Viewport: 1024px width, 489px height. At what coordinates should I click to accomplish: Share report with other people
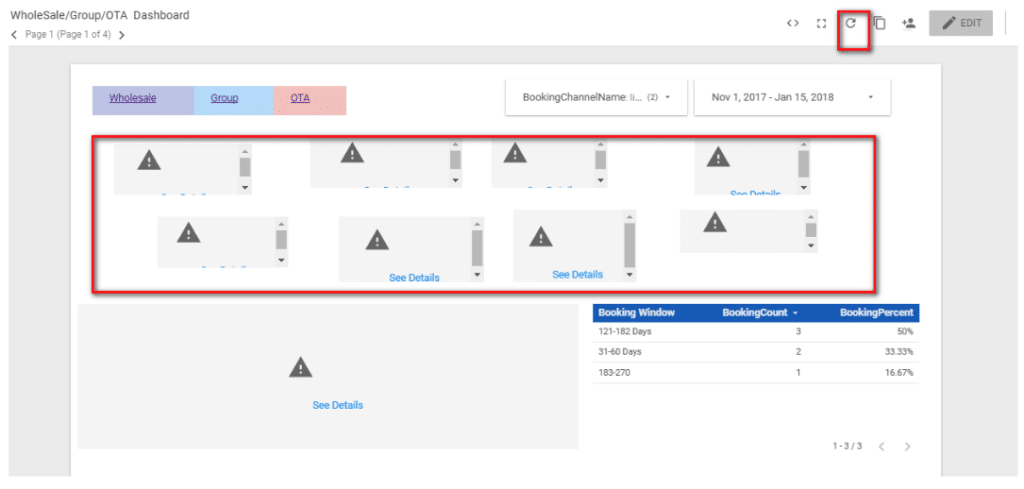(x=908, y=23)
